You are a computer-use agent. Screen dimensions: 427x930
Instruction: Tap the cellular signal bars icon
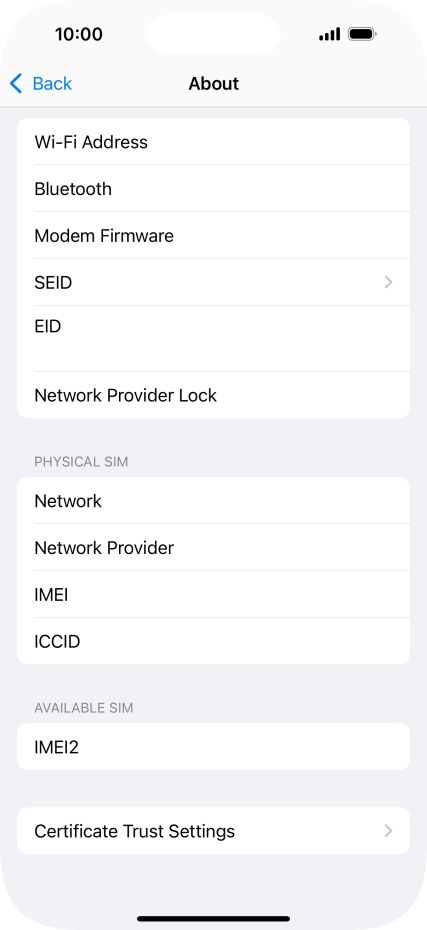click(329, 34)
